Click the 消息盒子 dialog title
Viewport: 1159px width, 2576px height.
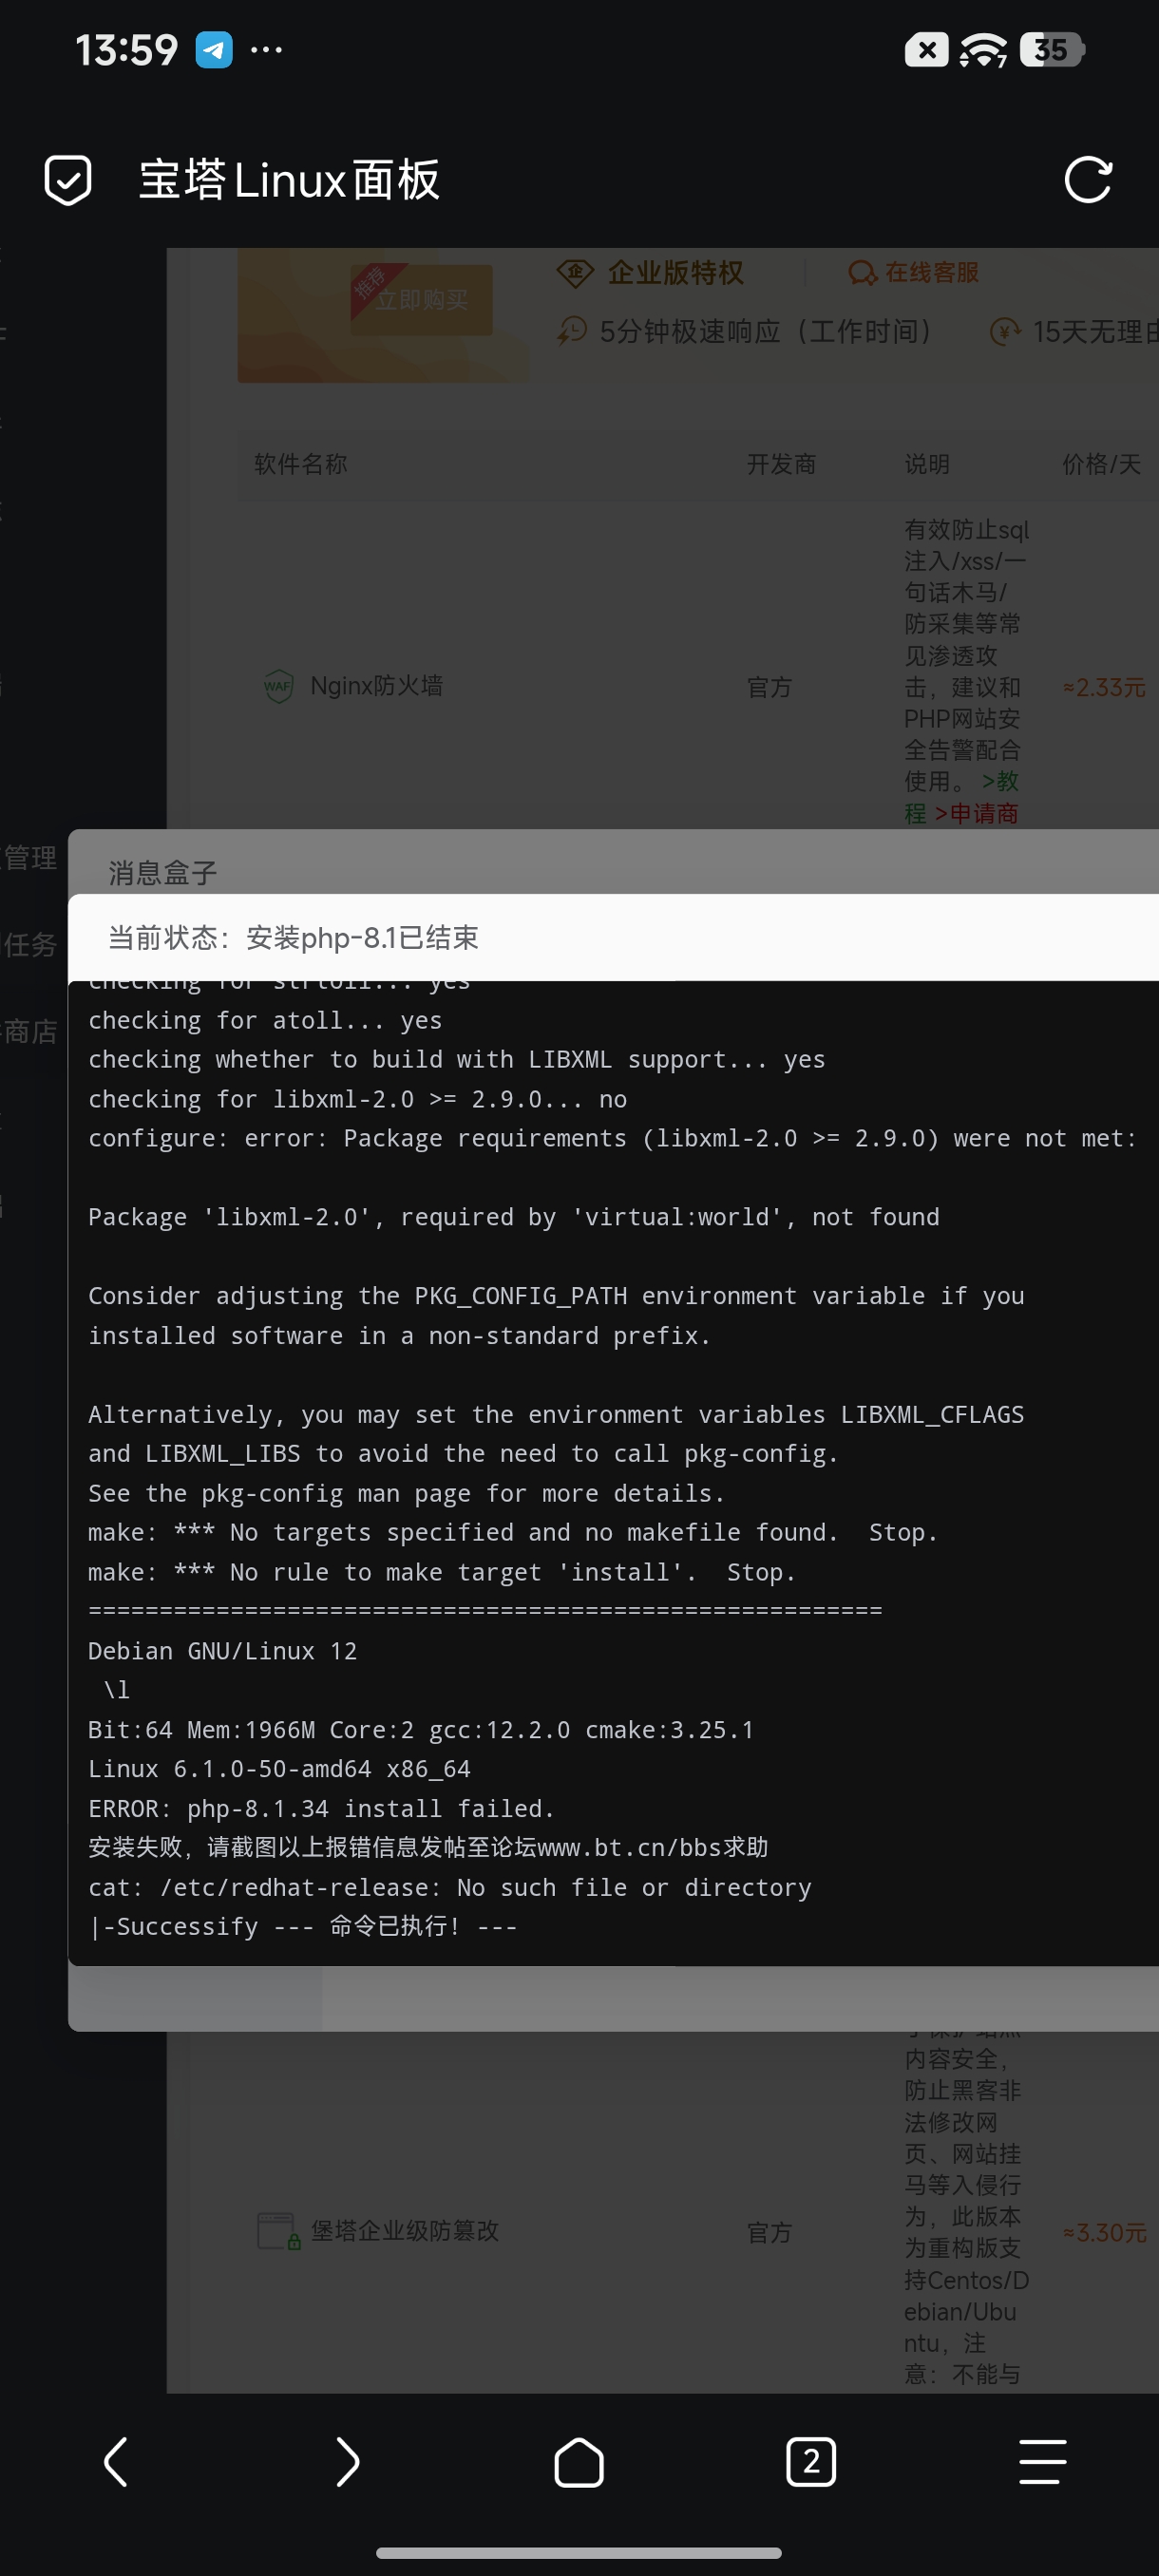[x=162, y=873]
